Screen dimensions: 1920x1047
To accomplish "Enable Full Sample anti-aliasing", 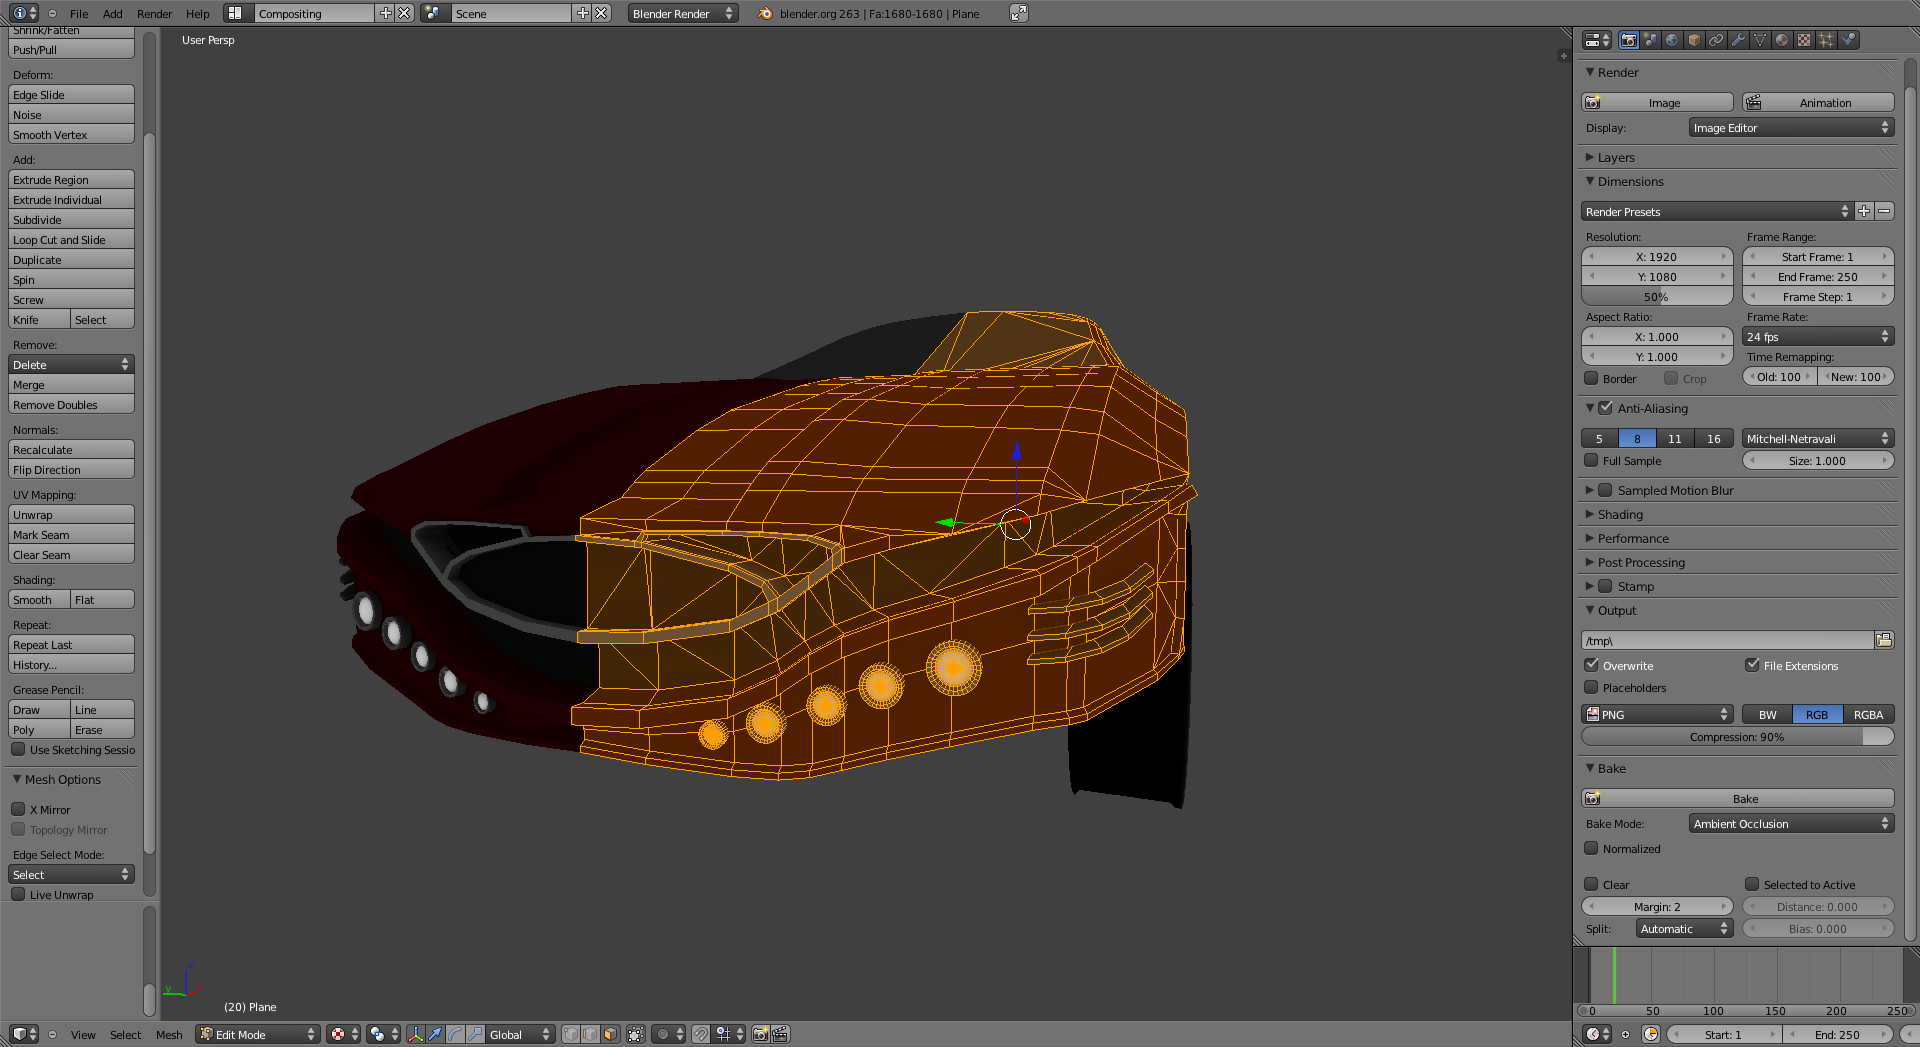I will (1591, 460).
